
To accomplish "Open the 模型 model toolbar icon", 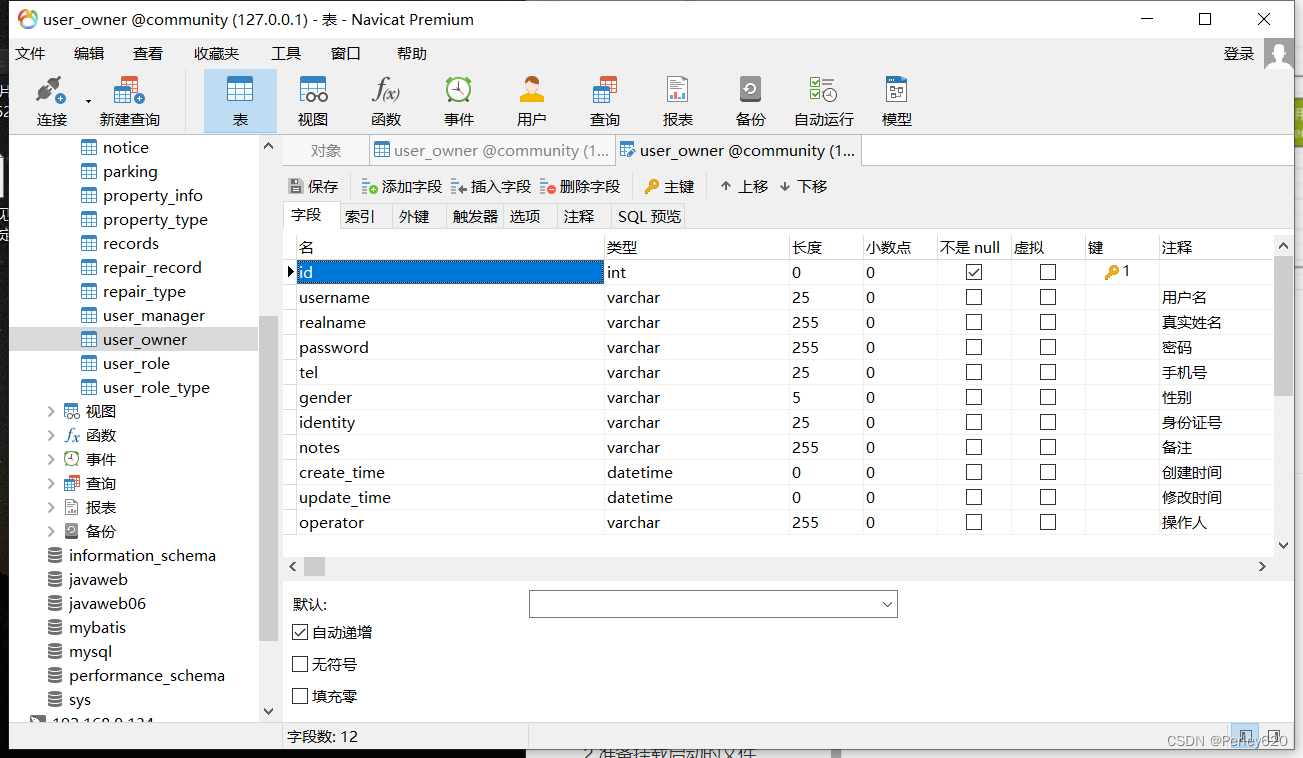I will pyautogui.click(x=897, y=102).
